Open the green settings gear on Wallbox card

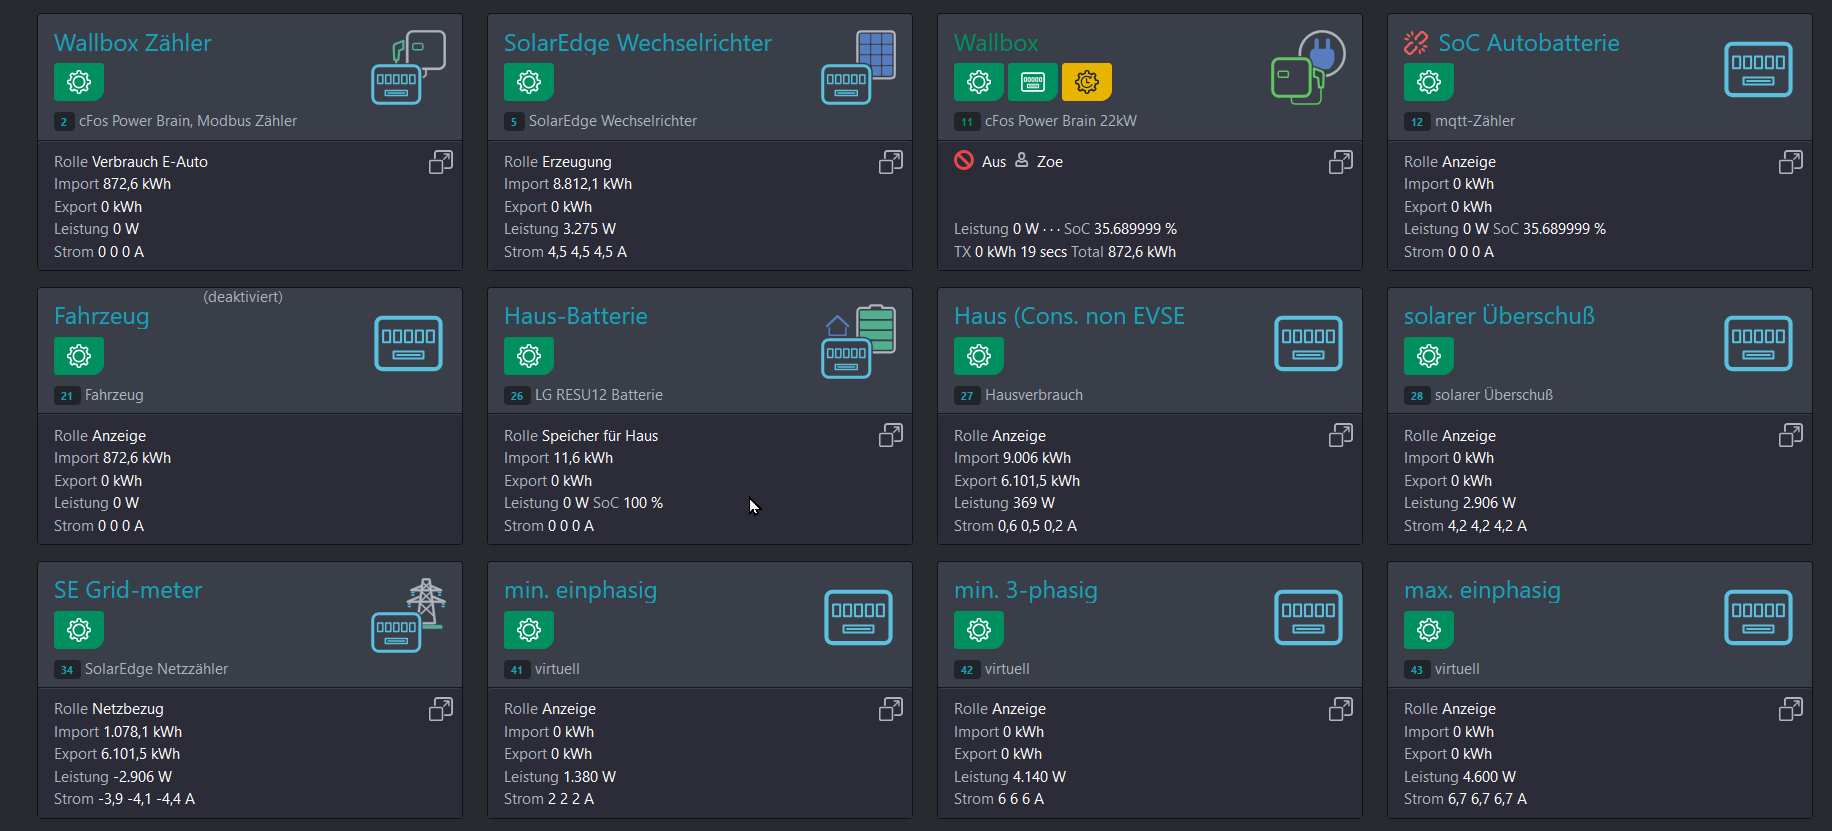(979, 82)
